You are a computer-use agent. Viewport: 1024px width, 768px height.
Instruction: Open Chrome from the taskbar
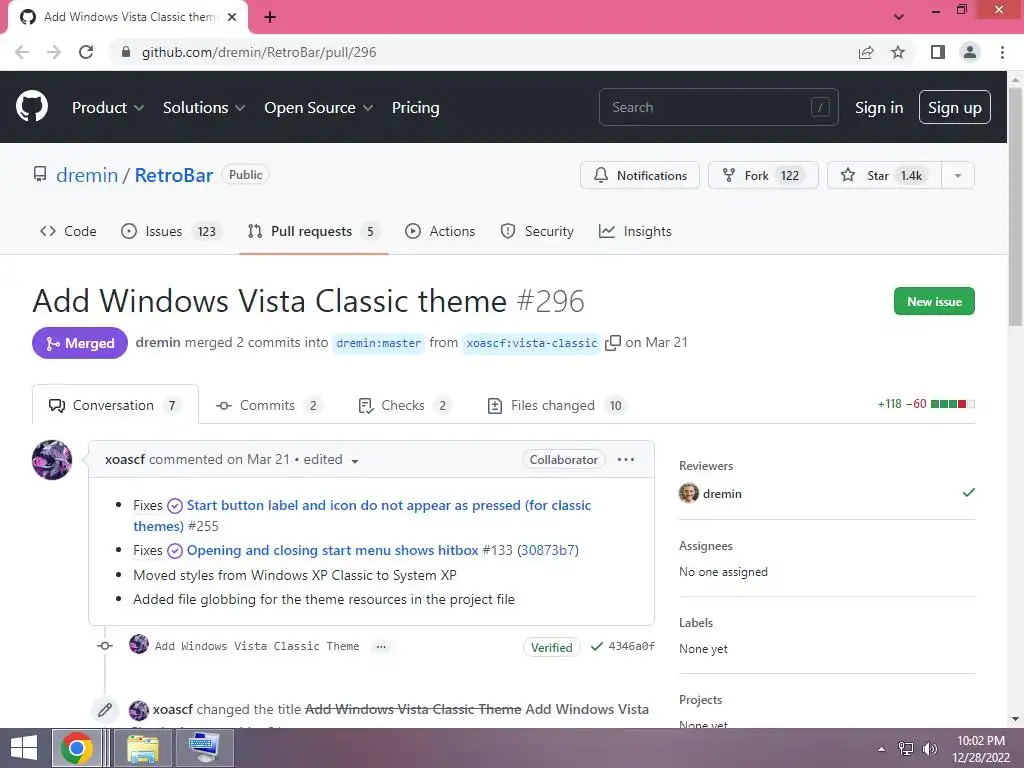76,748
